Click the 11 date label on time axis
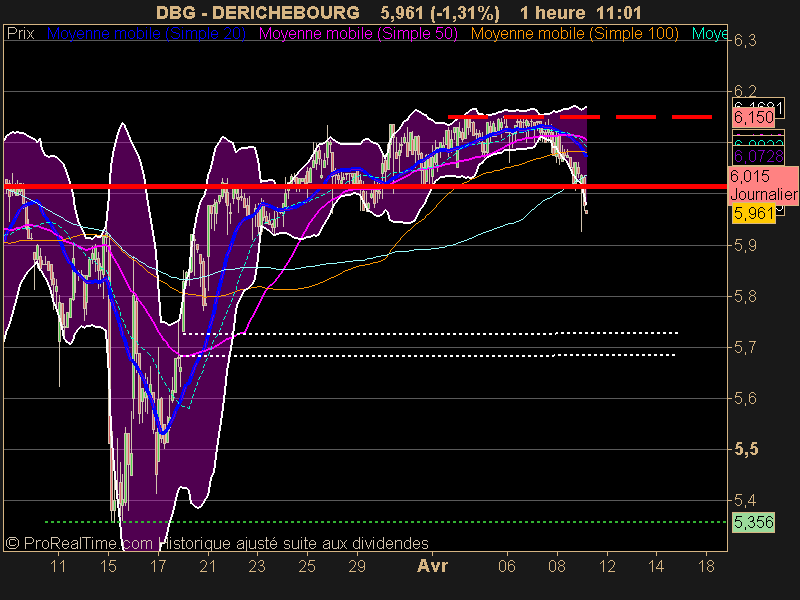This screenshot has width=800, height=600. (x=58, y=566)
